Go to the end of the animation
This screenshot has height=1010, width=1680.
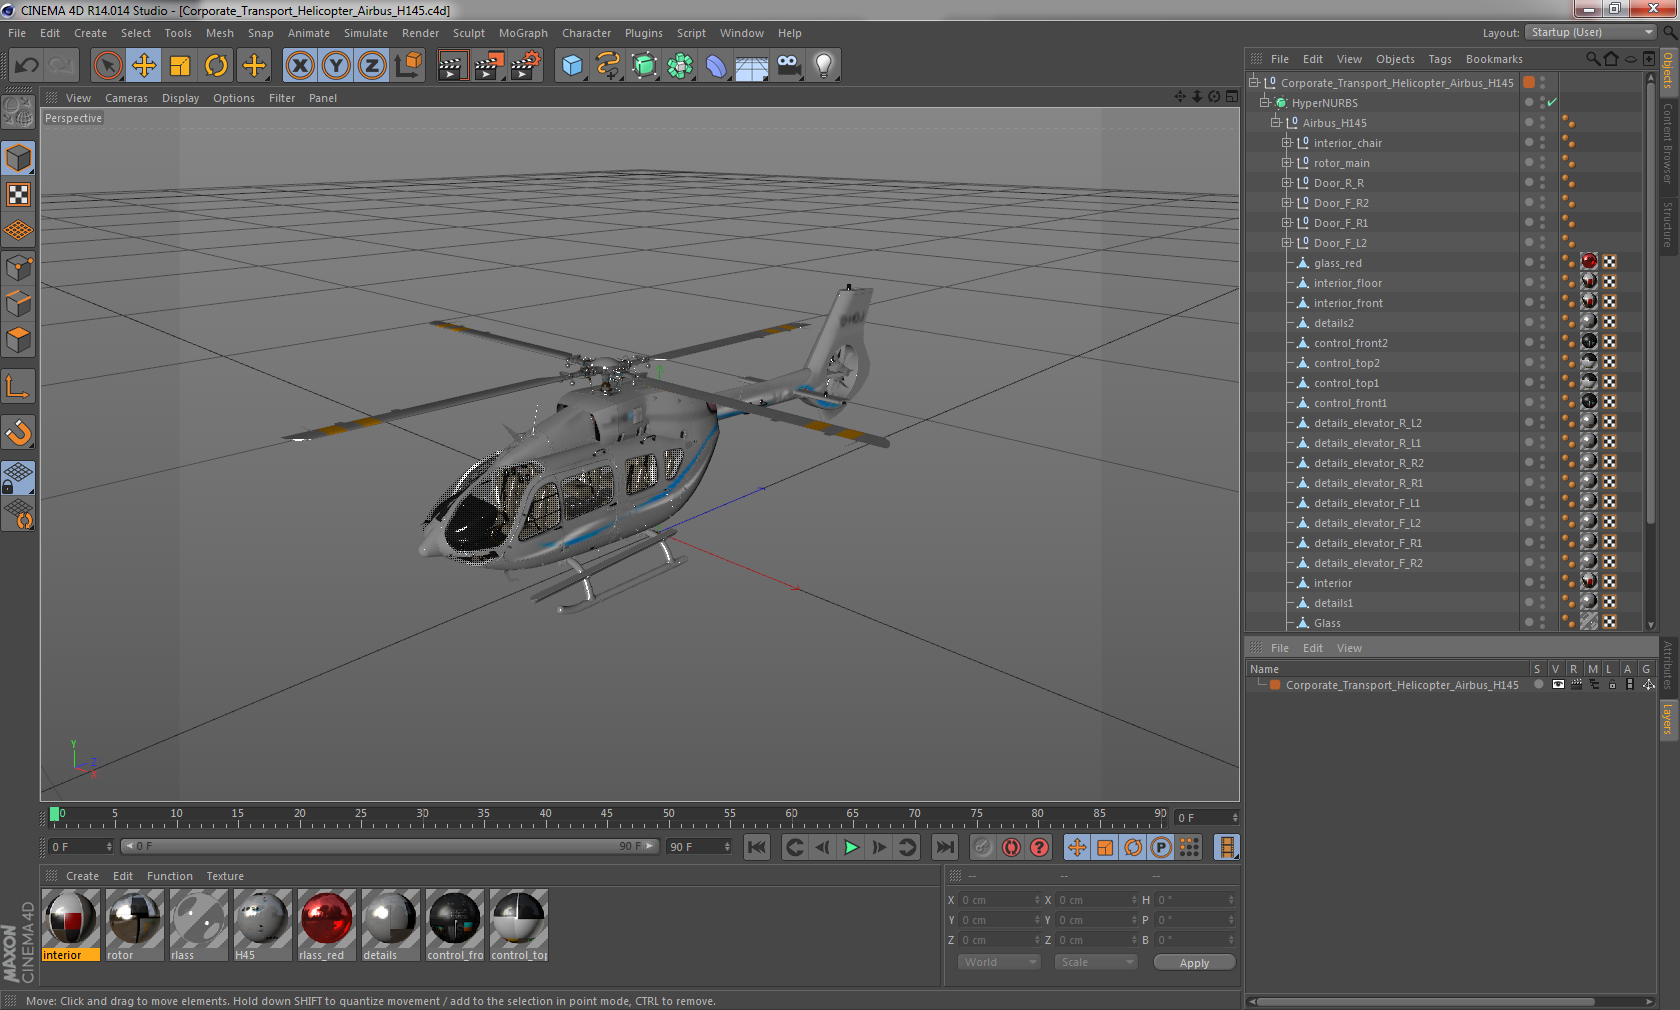[x=944, y=847]
